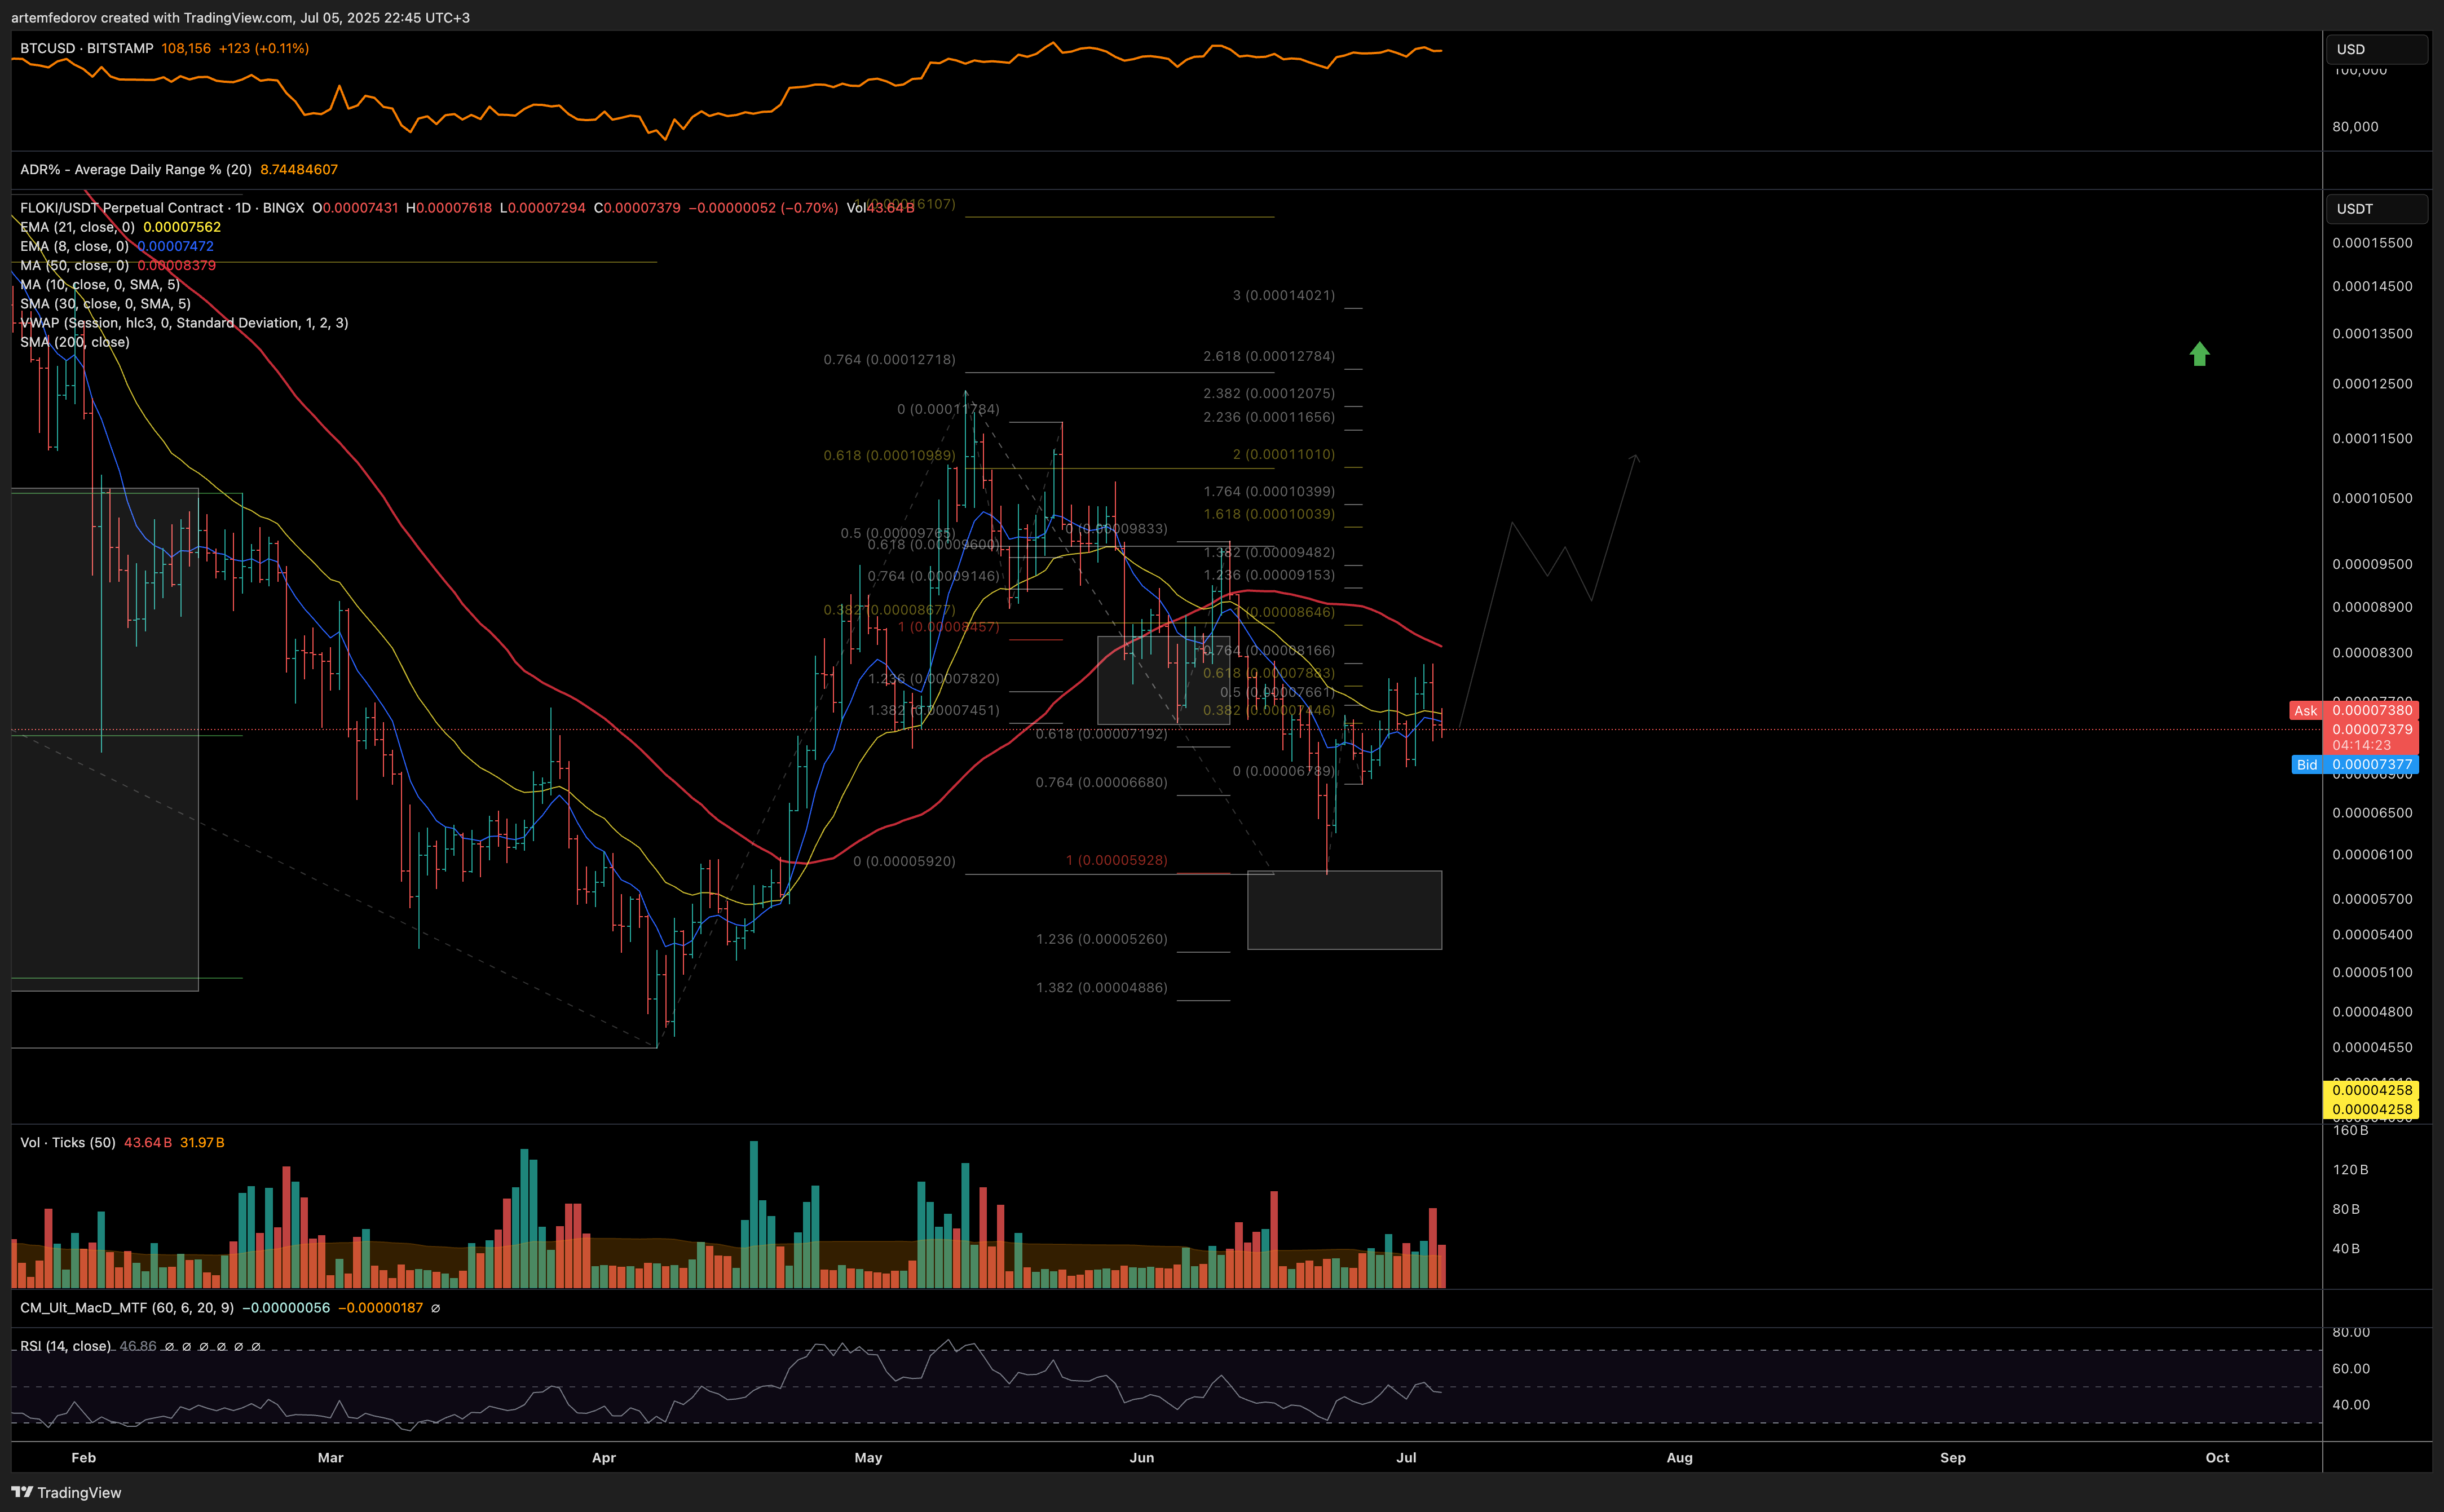Screen dimensions: 2444x1512
Task: Select the Vol · Ticks (50) legend
Action: point(68,1143)
